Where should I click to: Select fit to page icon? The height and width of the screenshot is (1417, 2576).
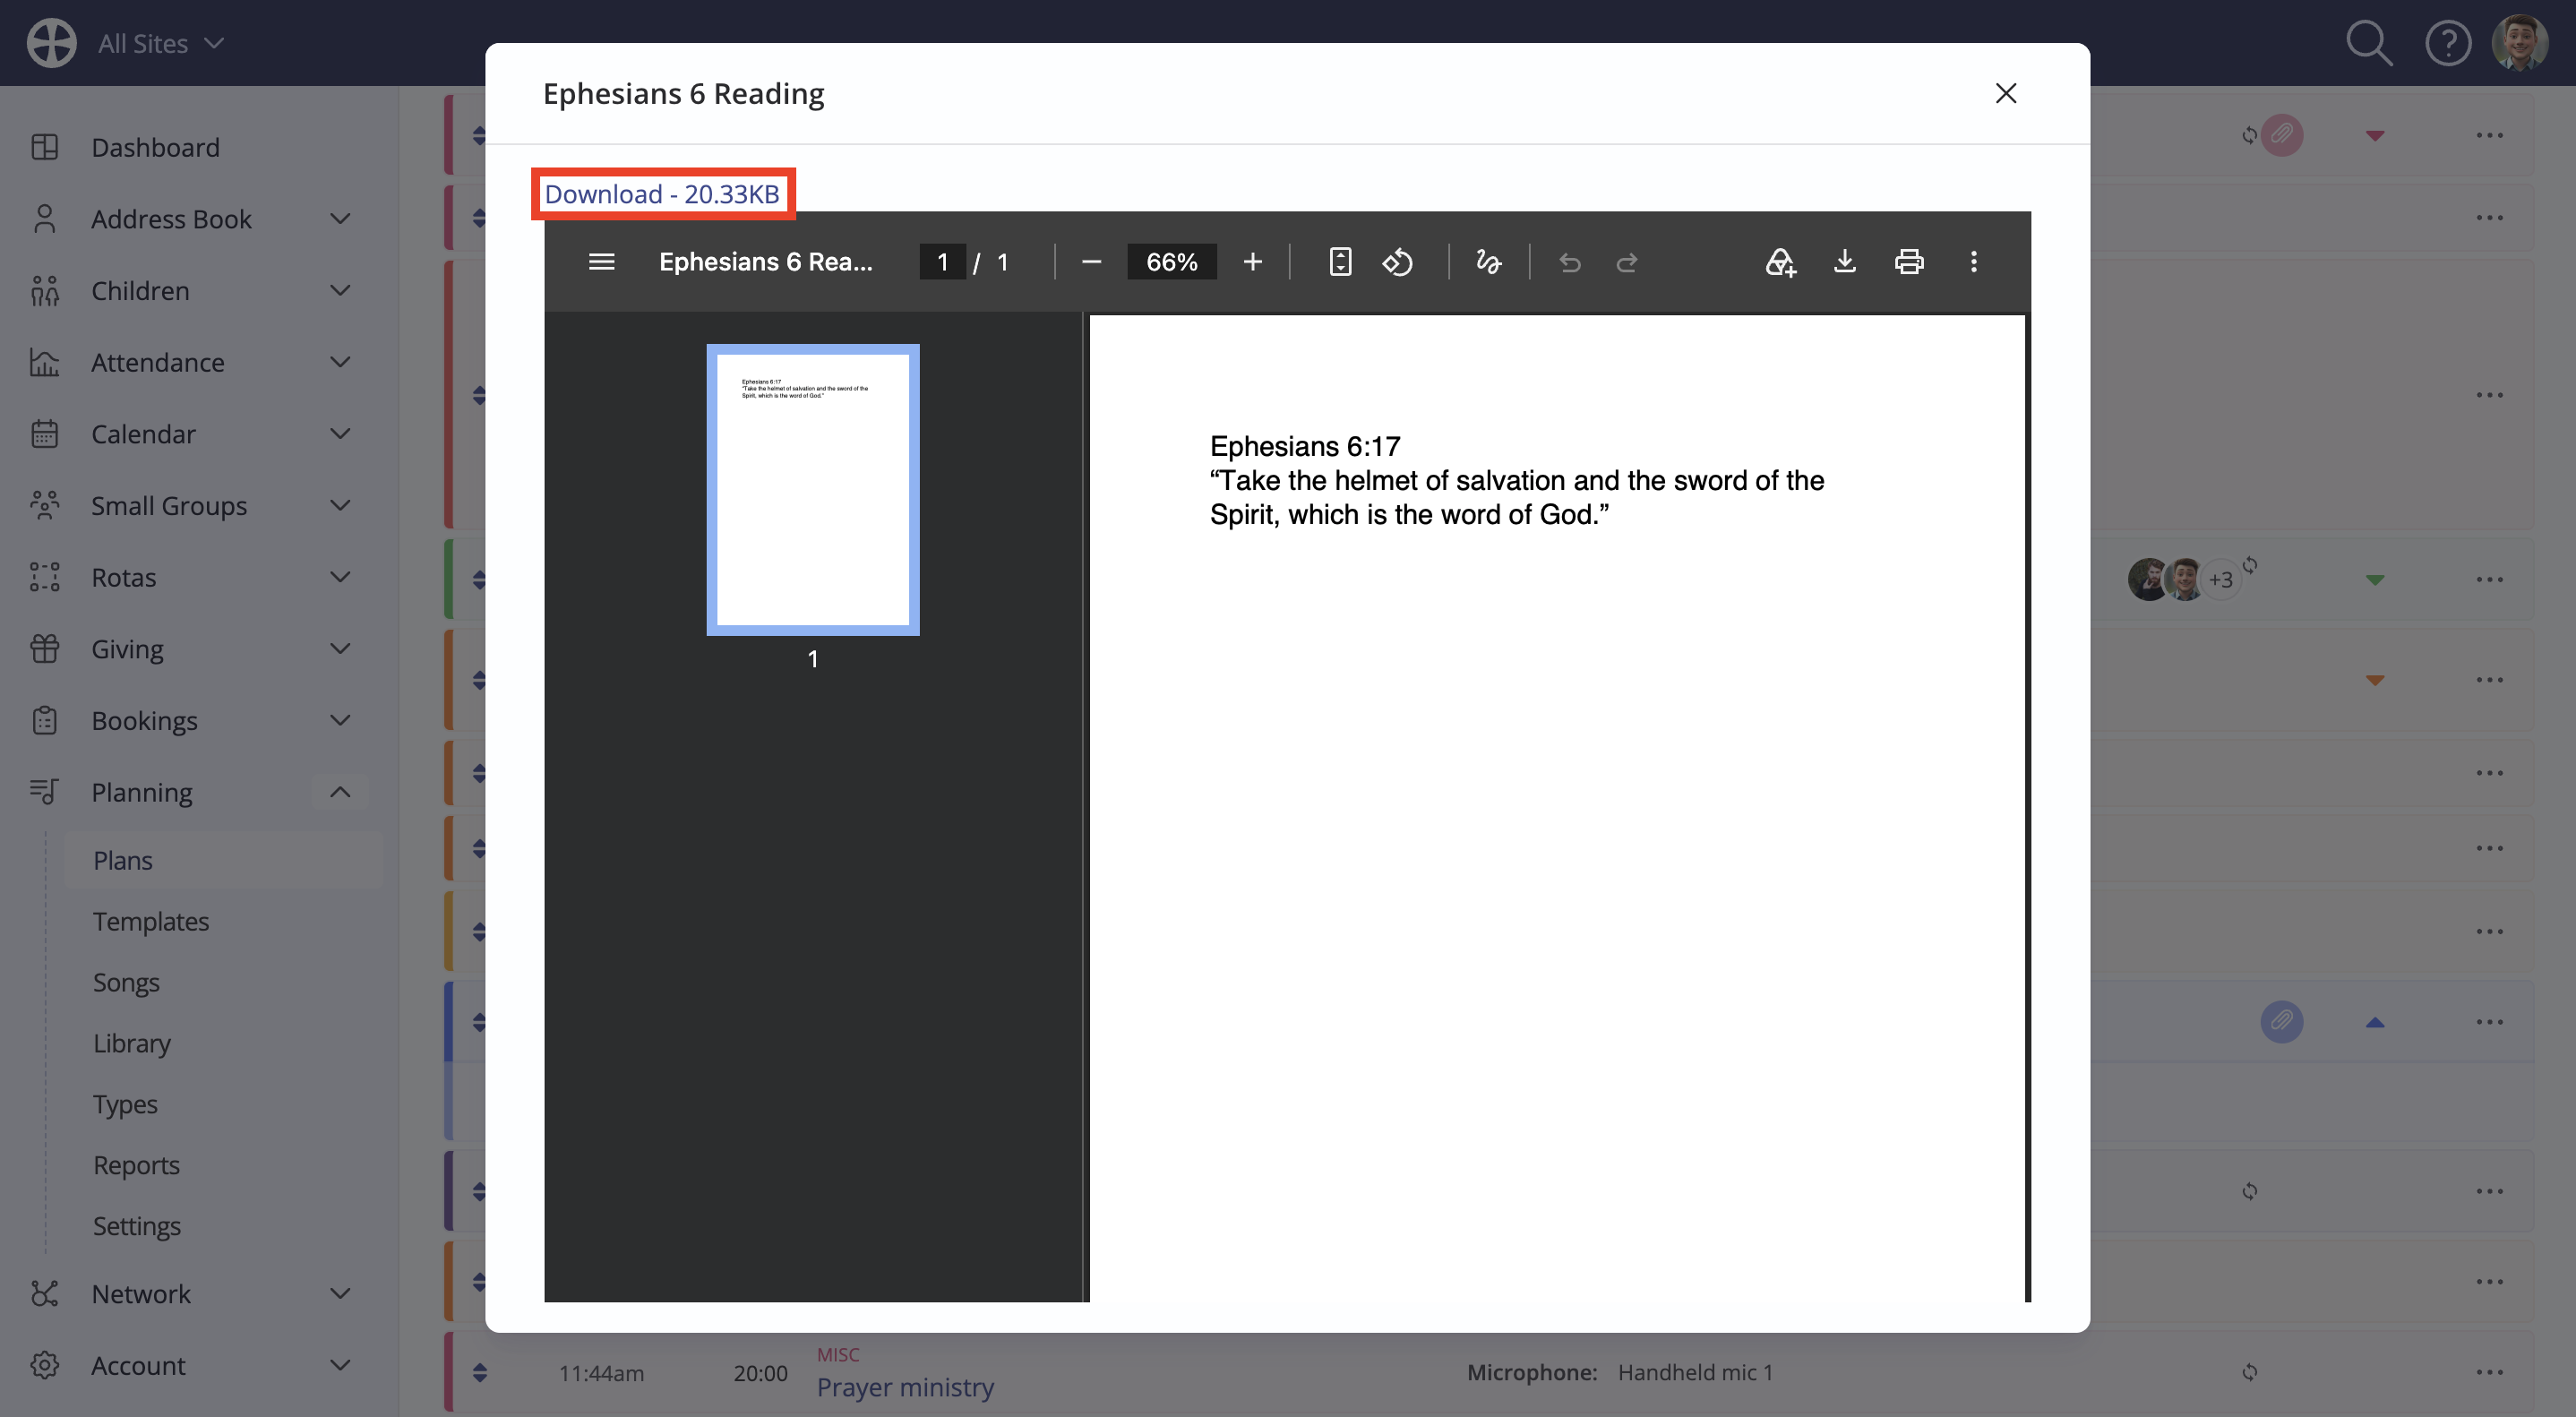[1340, 262]
